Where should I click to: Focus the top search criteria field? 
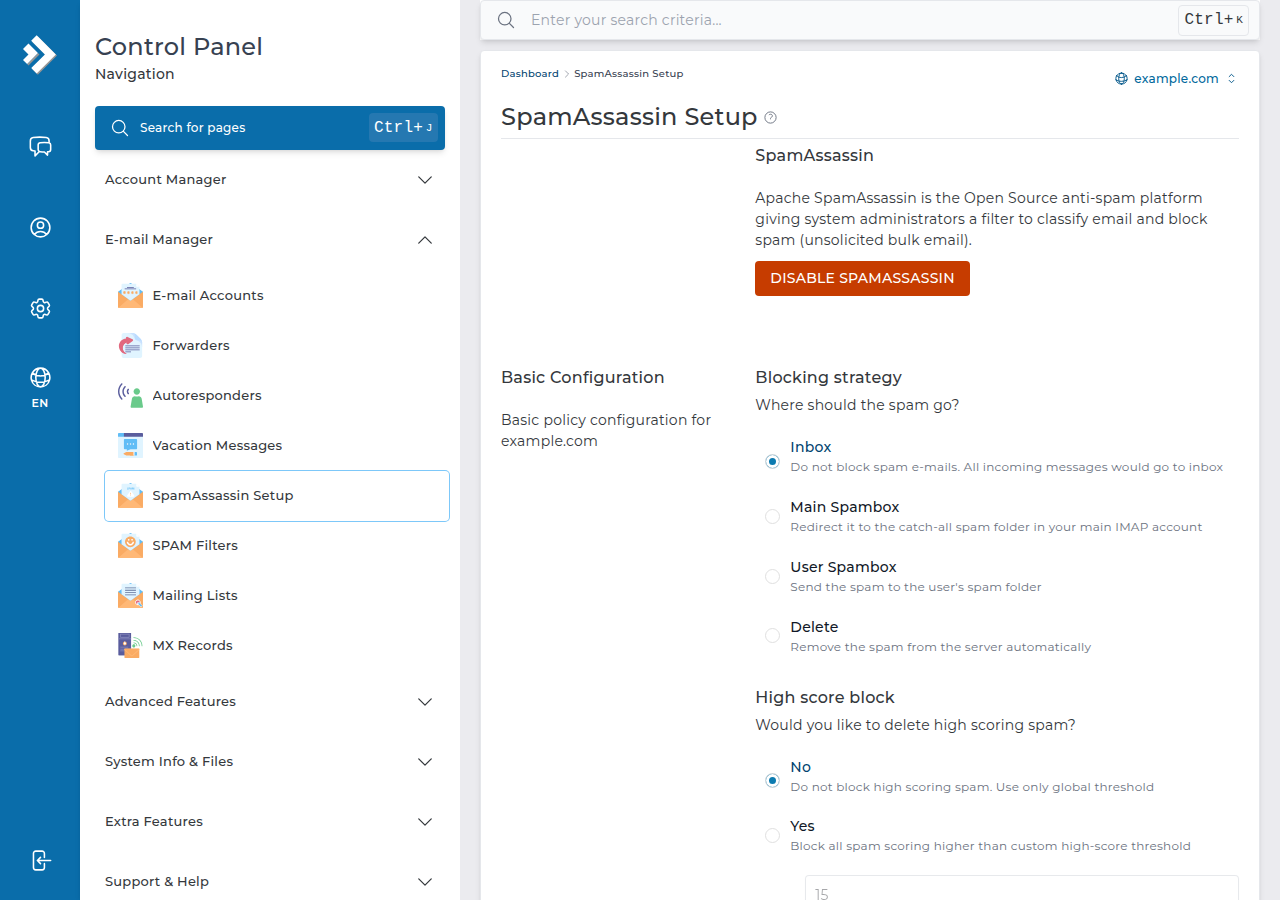pos(850,20)
